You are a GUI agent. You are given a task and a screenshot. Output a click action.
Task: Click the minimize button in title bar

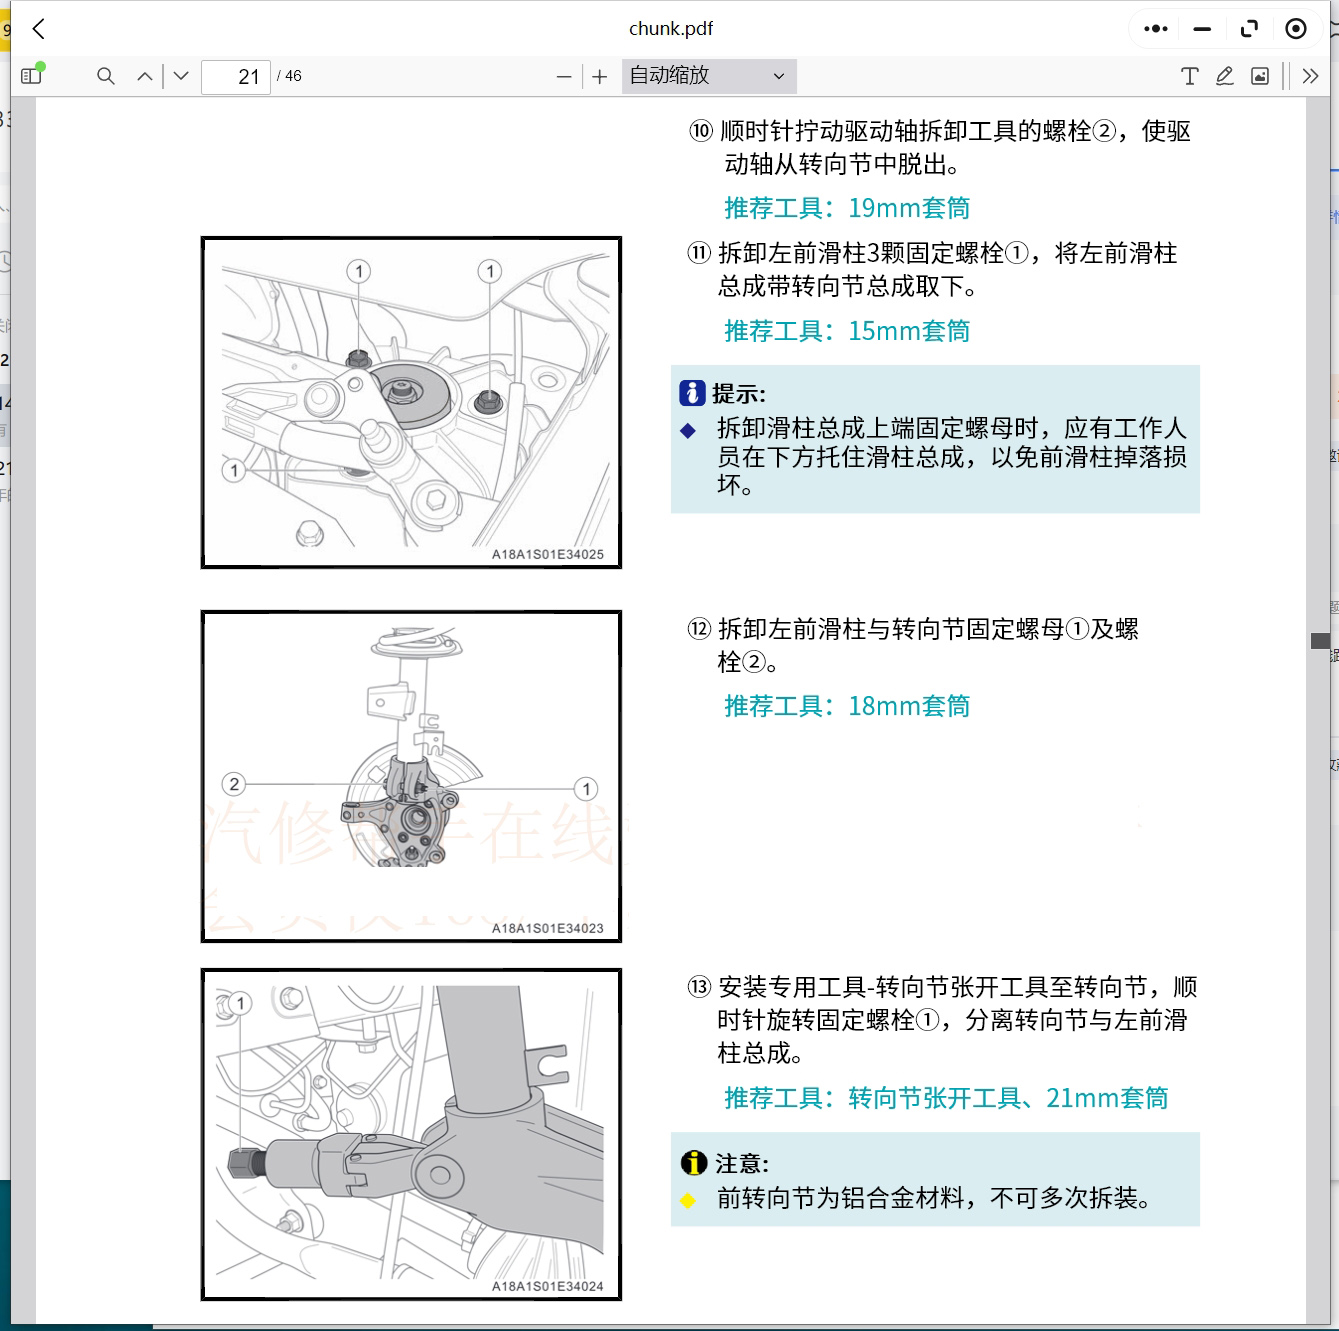pyautogui.click(x=1201, y=28)
